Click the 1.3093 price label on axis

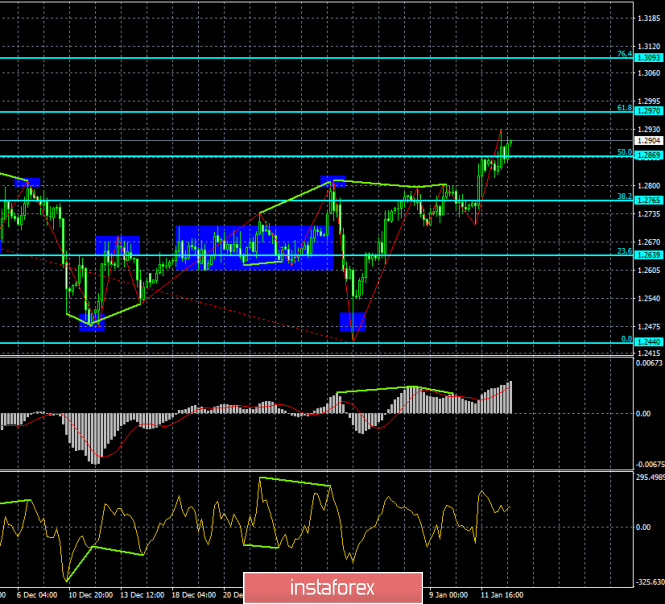point(647,58)
